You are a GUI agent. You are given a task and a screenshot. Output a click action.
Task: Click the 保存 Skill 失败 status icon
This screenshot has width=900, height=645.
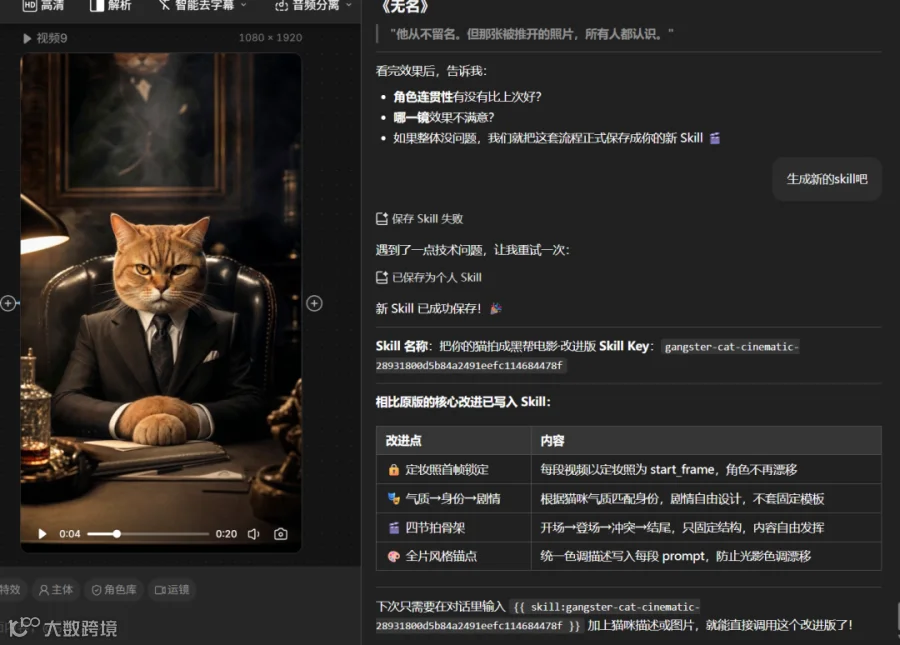coord(382,219)
